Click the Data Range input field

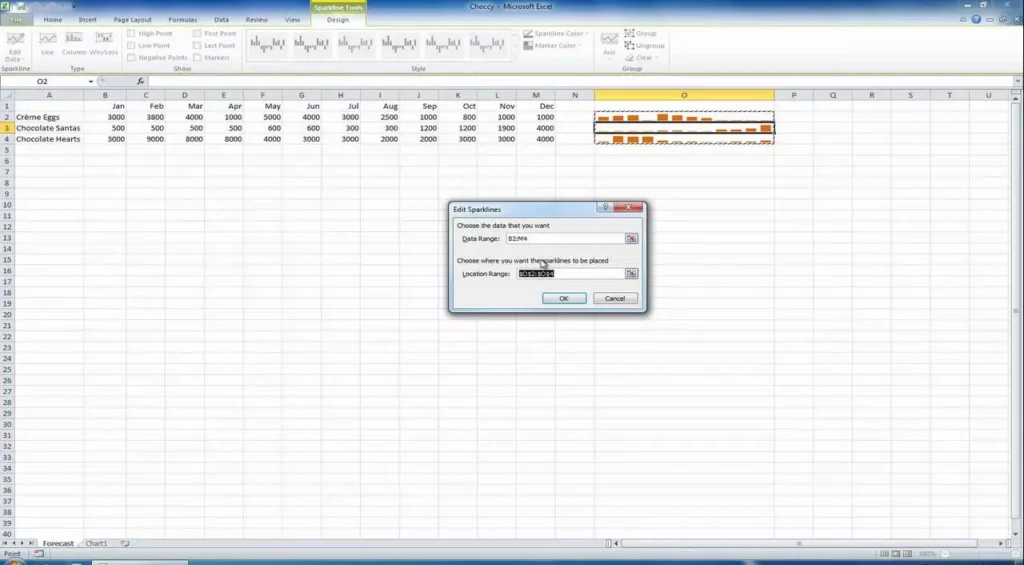[x=565, y=239]
